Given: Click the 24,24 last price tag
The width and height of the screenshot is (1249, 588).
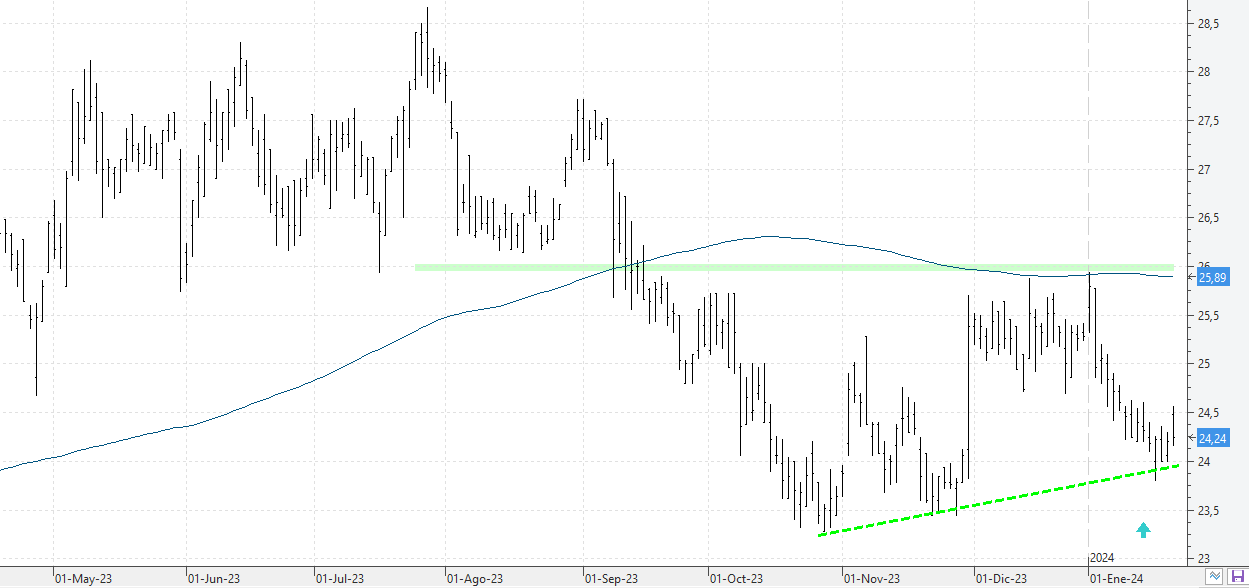Looking at the screenshot, I should point(1212,438).
